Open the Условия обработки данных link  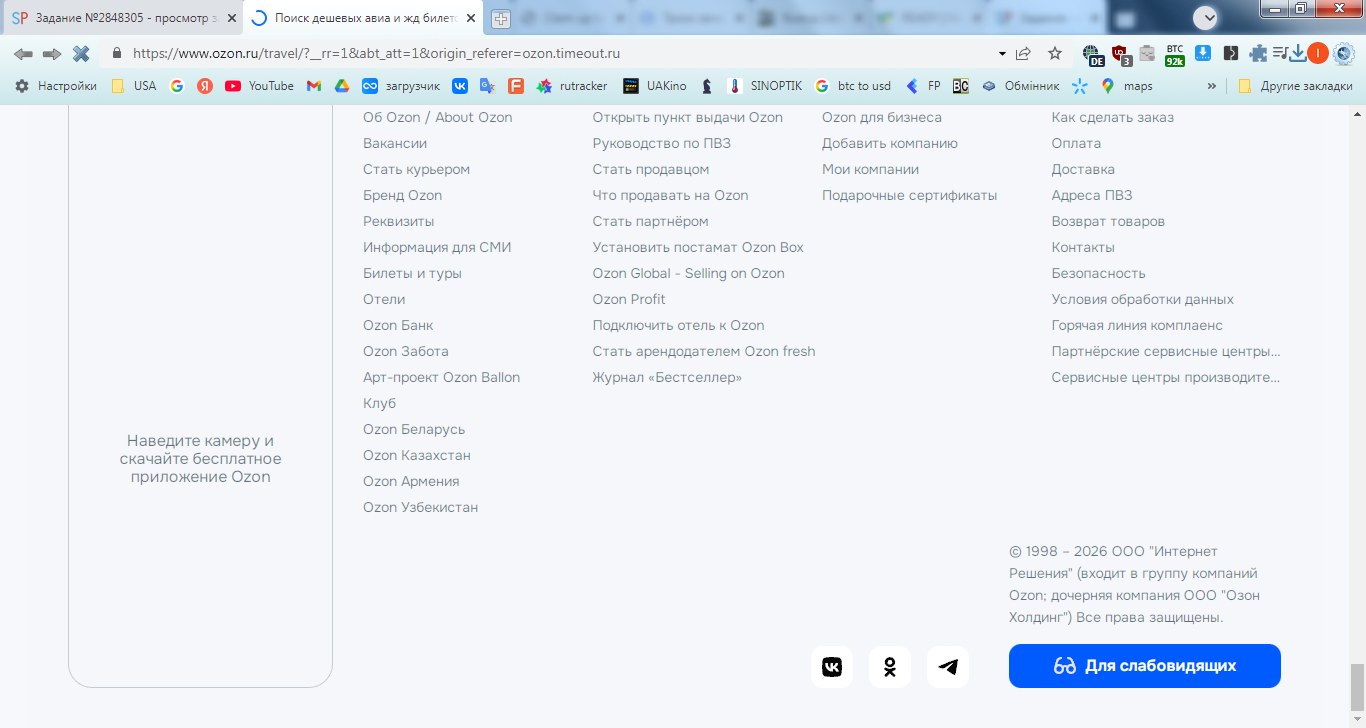pos(1143,299)
